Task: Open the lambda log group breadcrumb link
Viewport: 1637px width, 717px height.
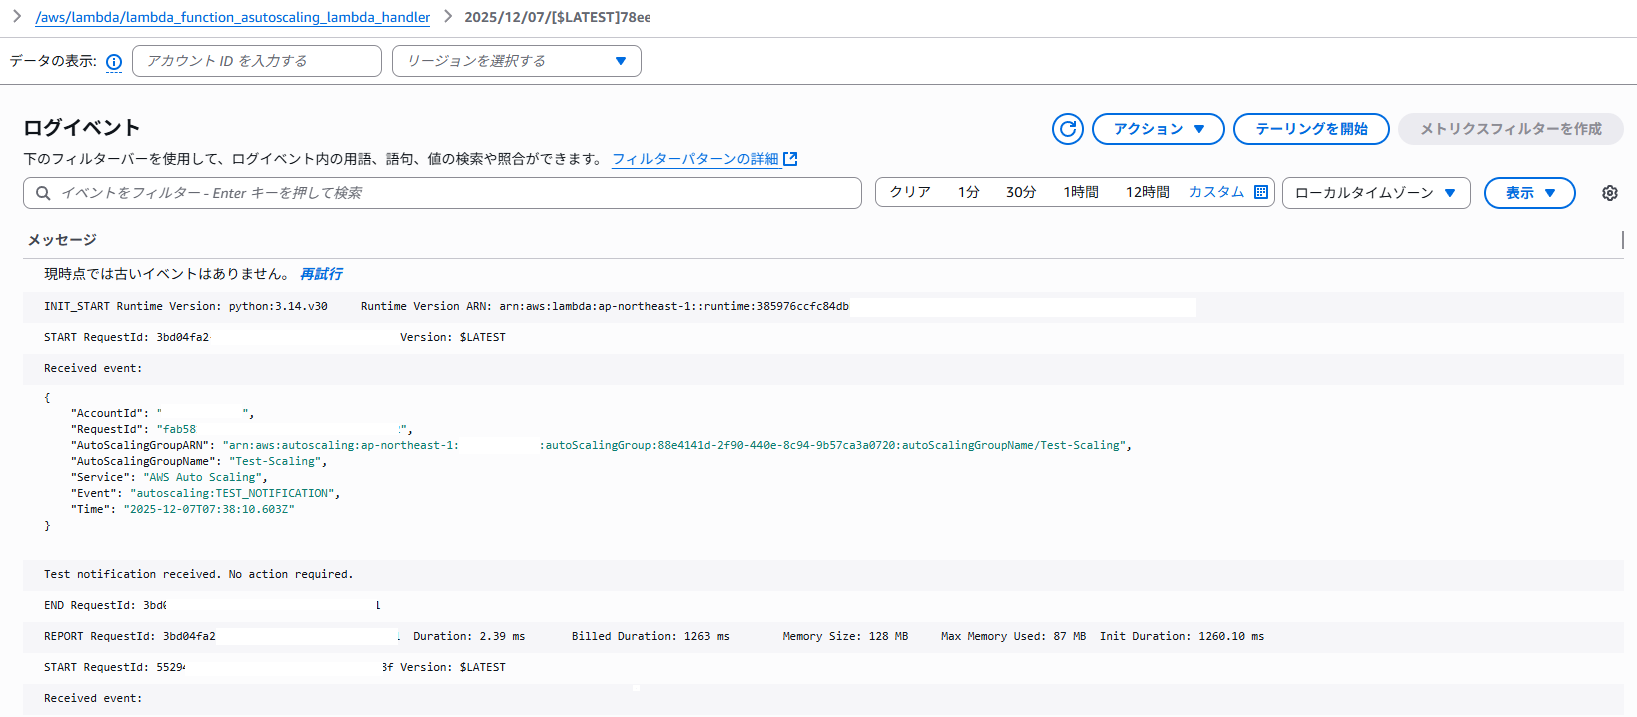Action: pyautogui.click(x=233, y=17)
